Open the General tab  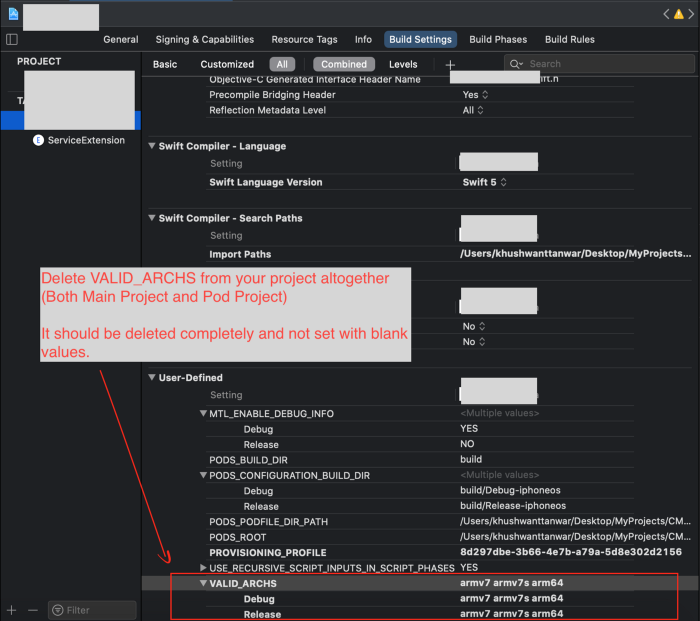[x=121, y=39]
